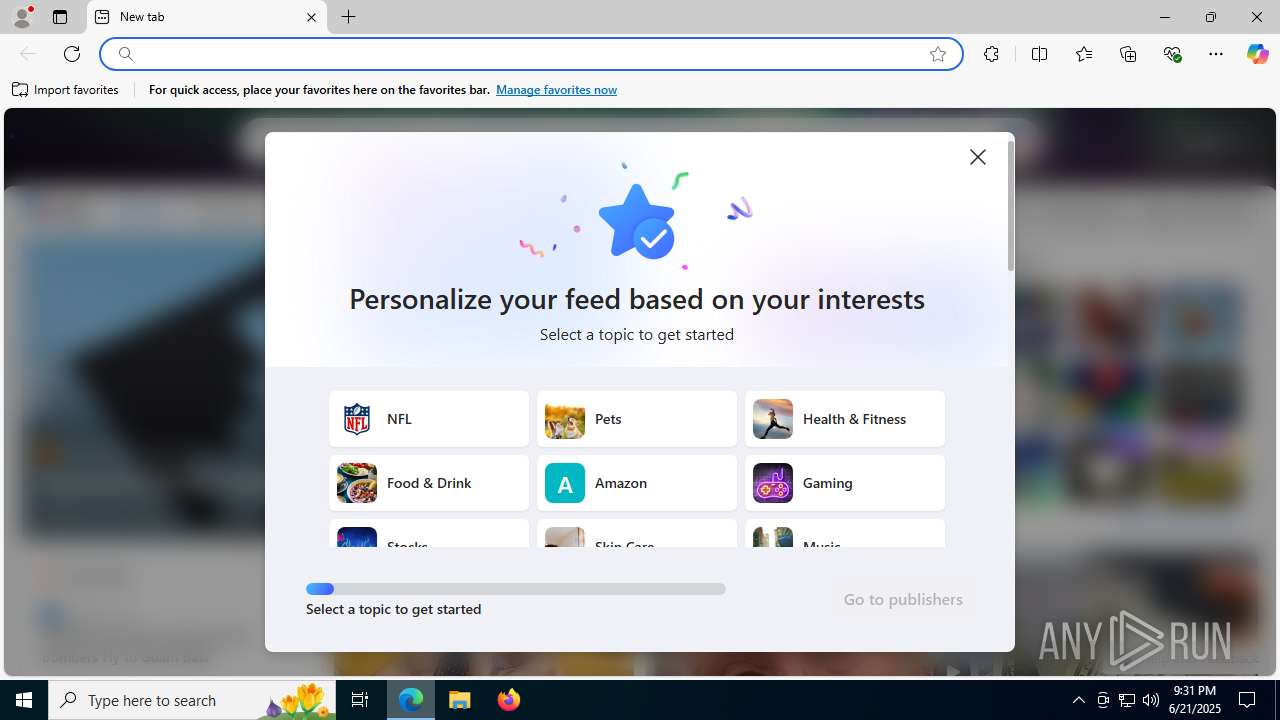Select the NFL topic
1280x720 pixels.
pos(429,419)
